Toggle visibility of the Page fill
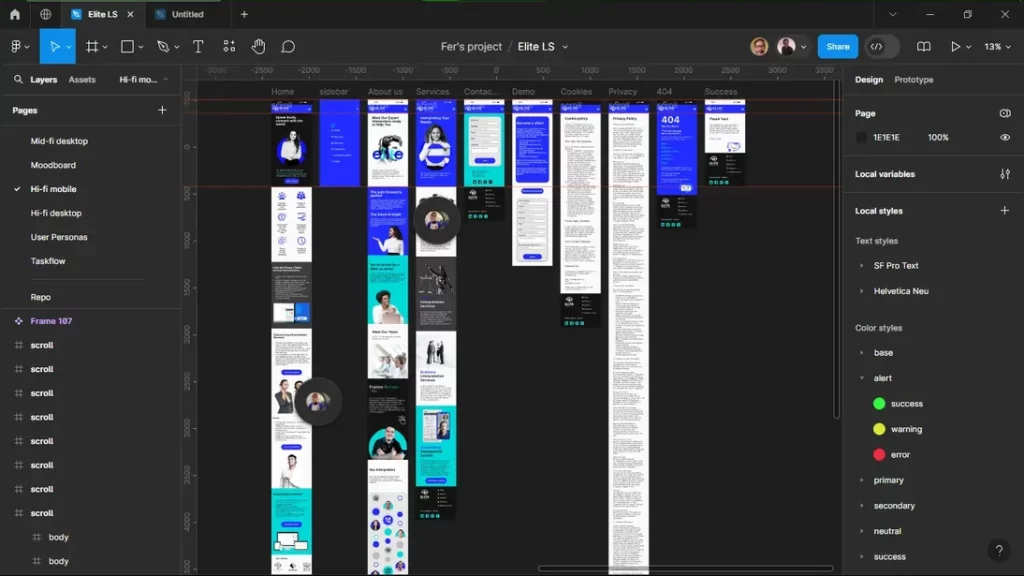Viewport: 1024px width, 576px height. [x=1005, y=137]
